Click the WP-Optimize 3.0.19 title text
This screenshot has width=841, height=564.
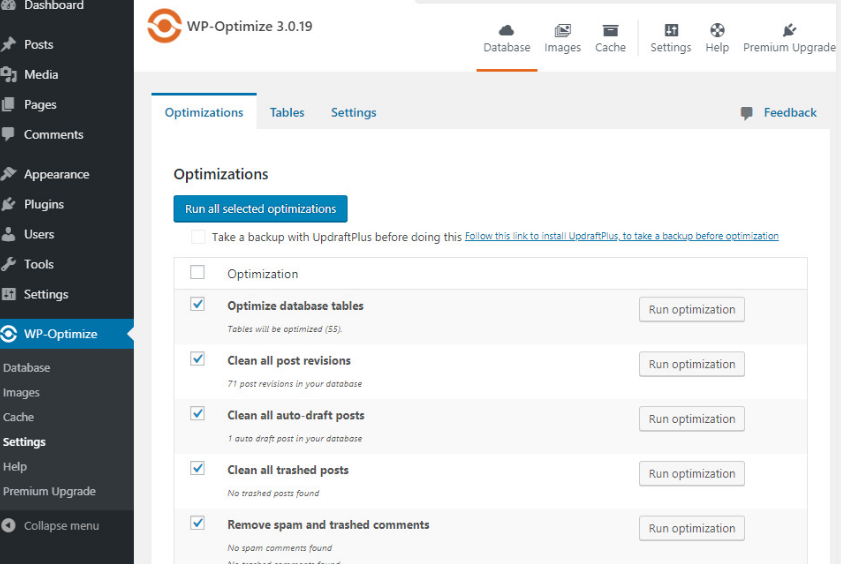point(249,26)
